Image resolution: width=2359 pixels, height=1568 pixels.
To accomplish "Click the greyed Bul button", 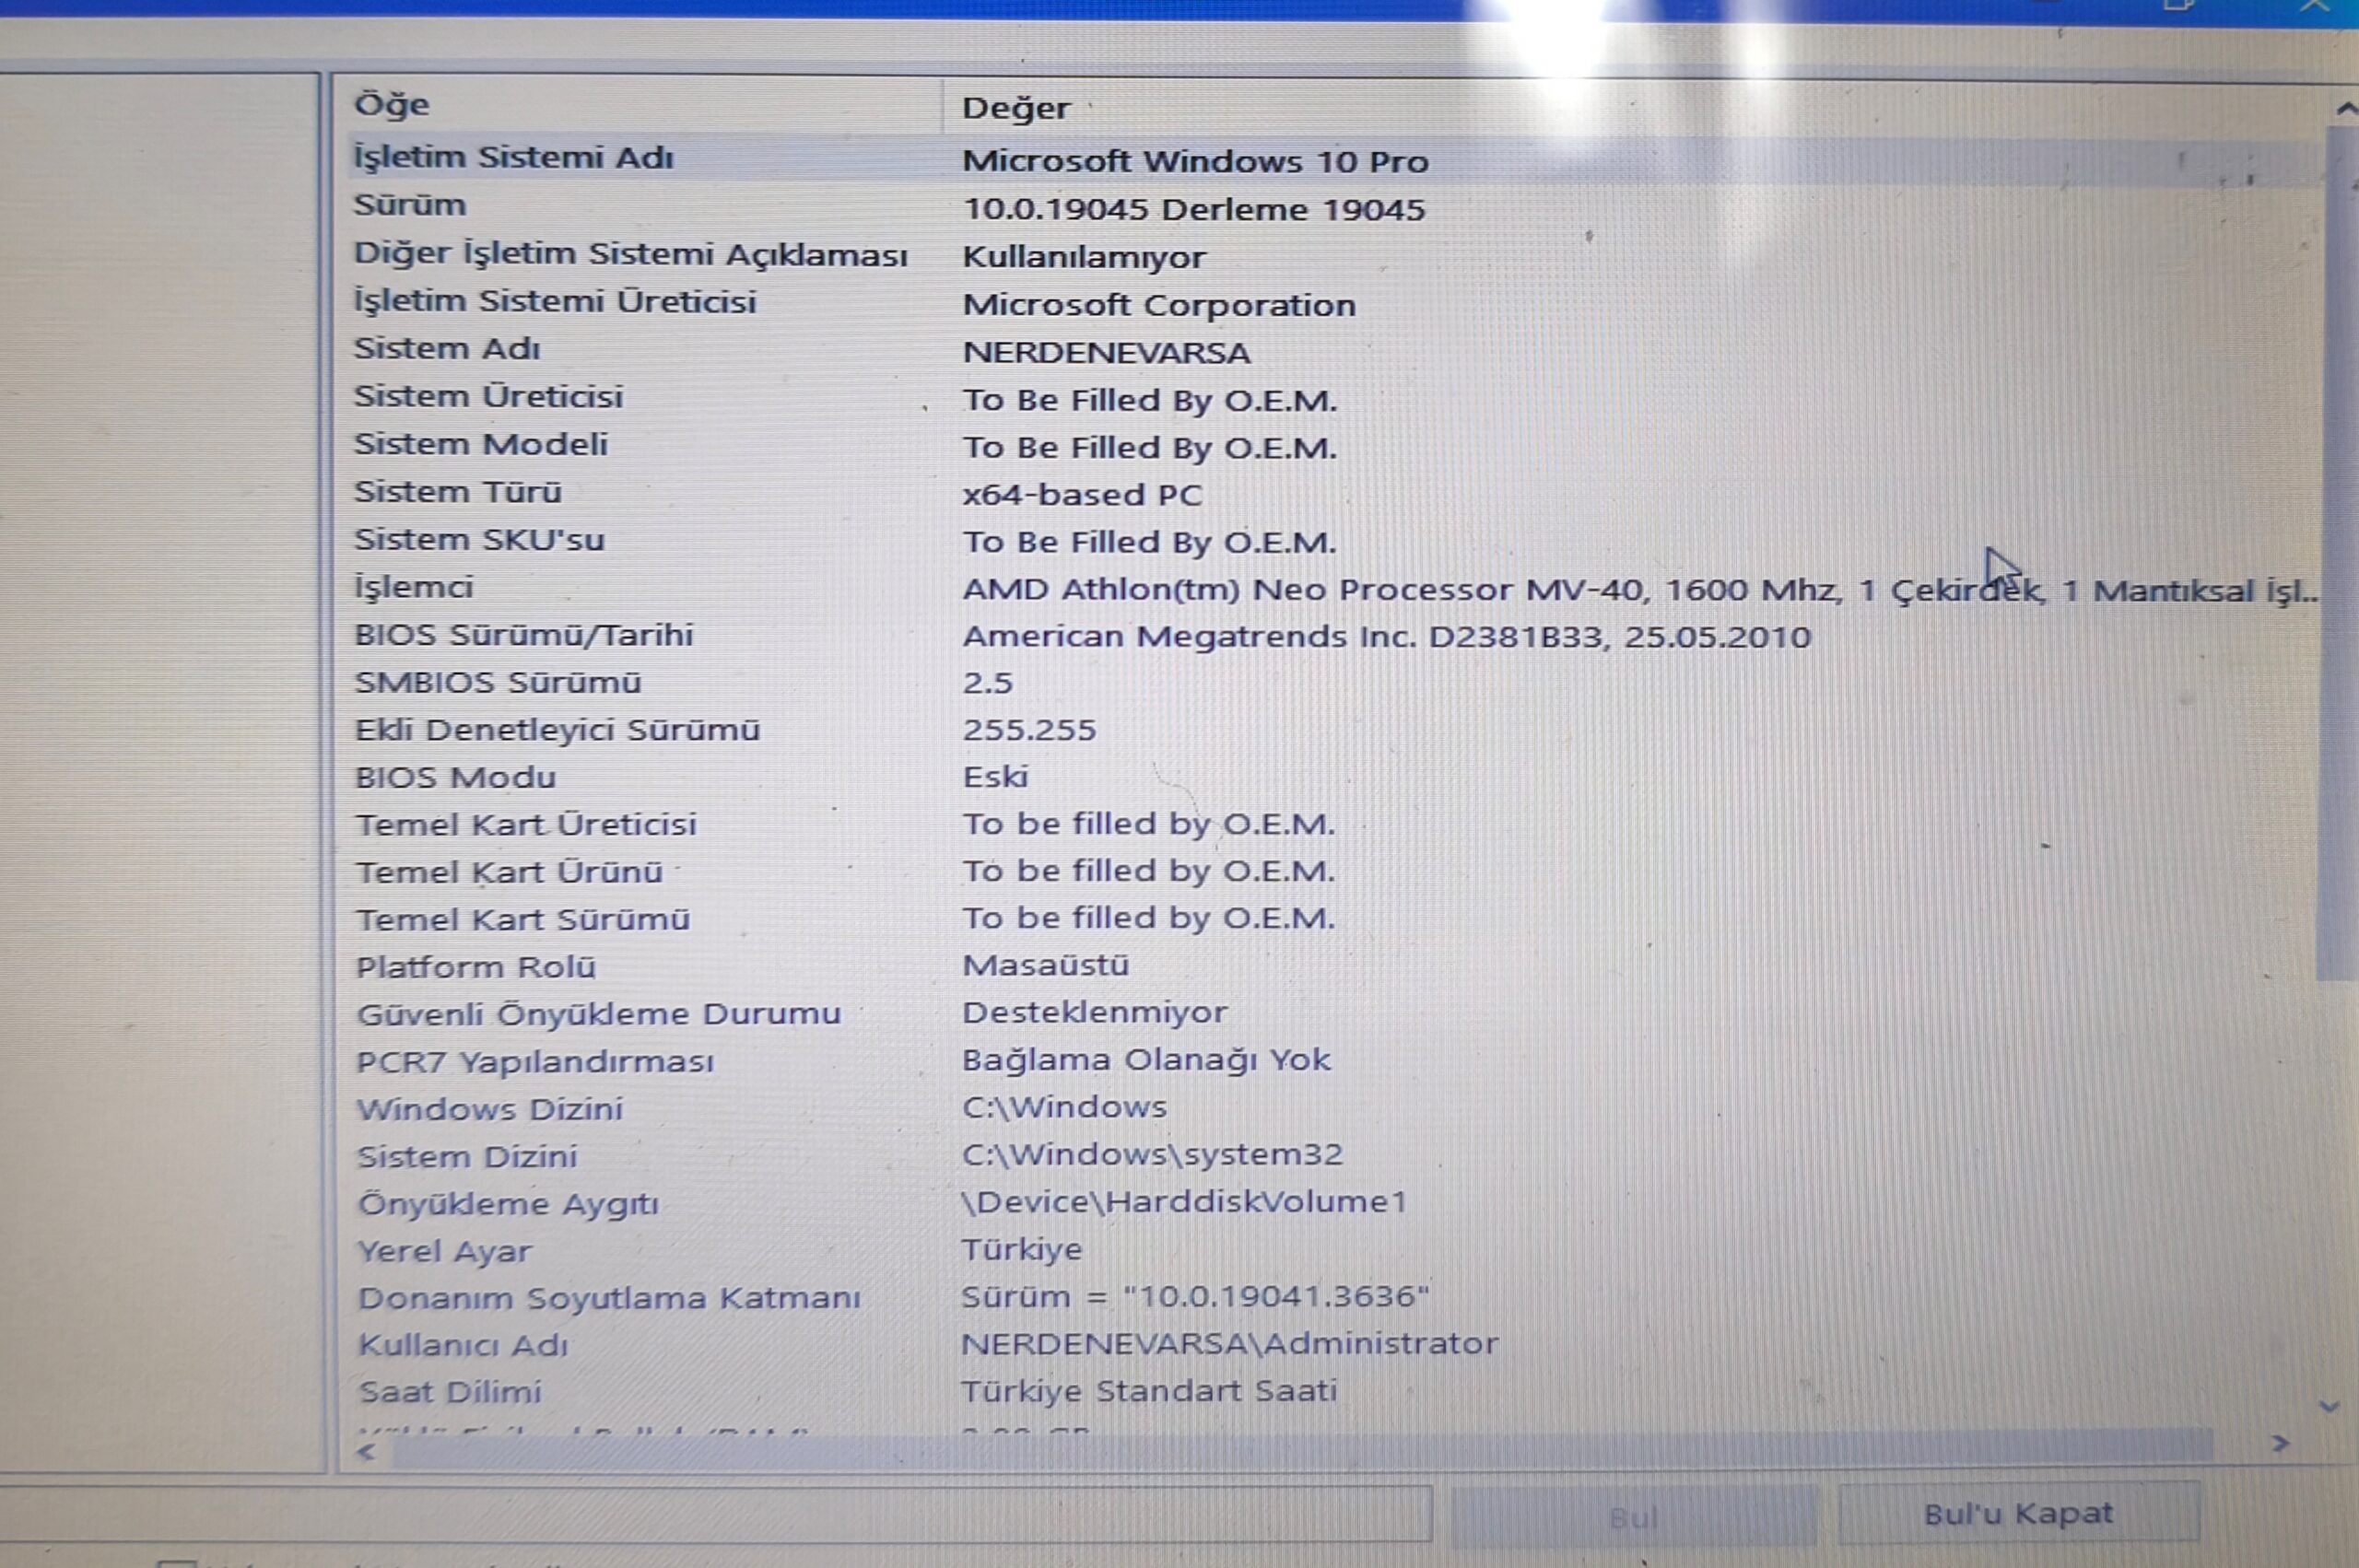I will point(1633,1517).
